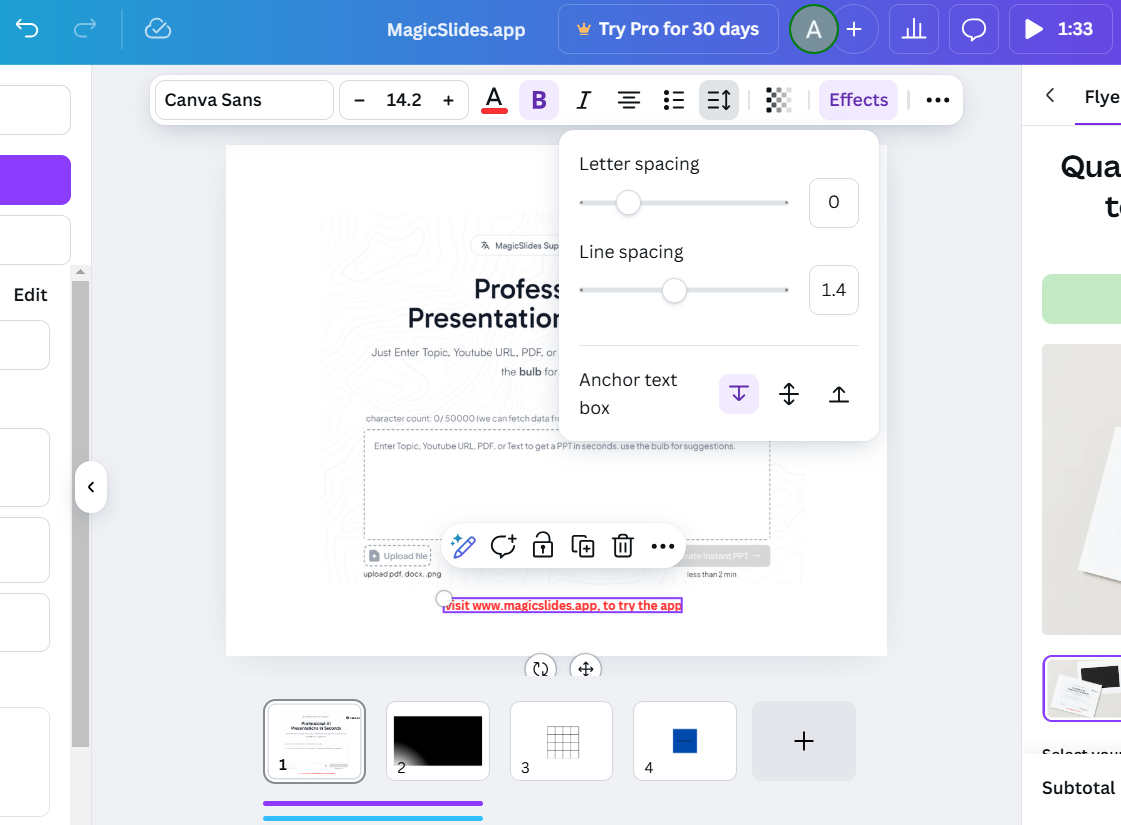Toggle italic formatting
The width and height of the screenshot is (1121, 825).
(583, 100)
